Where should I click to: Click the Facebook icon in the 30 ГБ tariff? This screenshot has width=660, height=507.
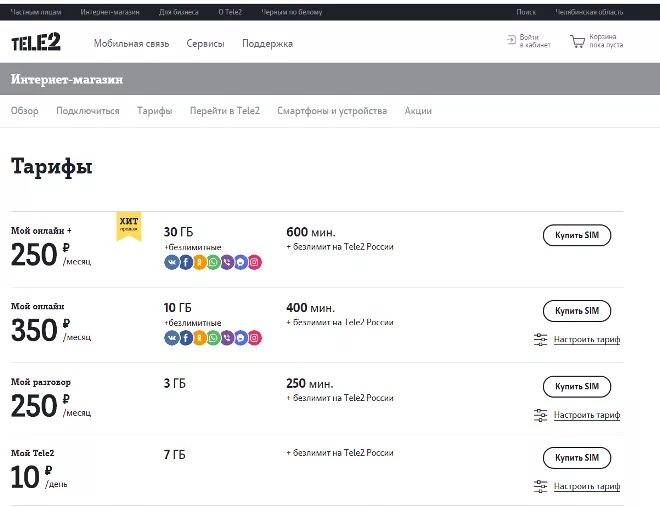click(185, 262)
